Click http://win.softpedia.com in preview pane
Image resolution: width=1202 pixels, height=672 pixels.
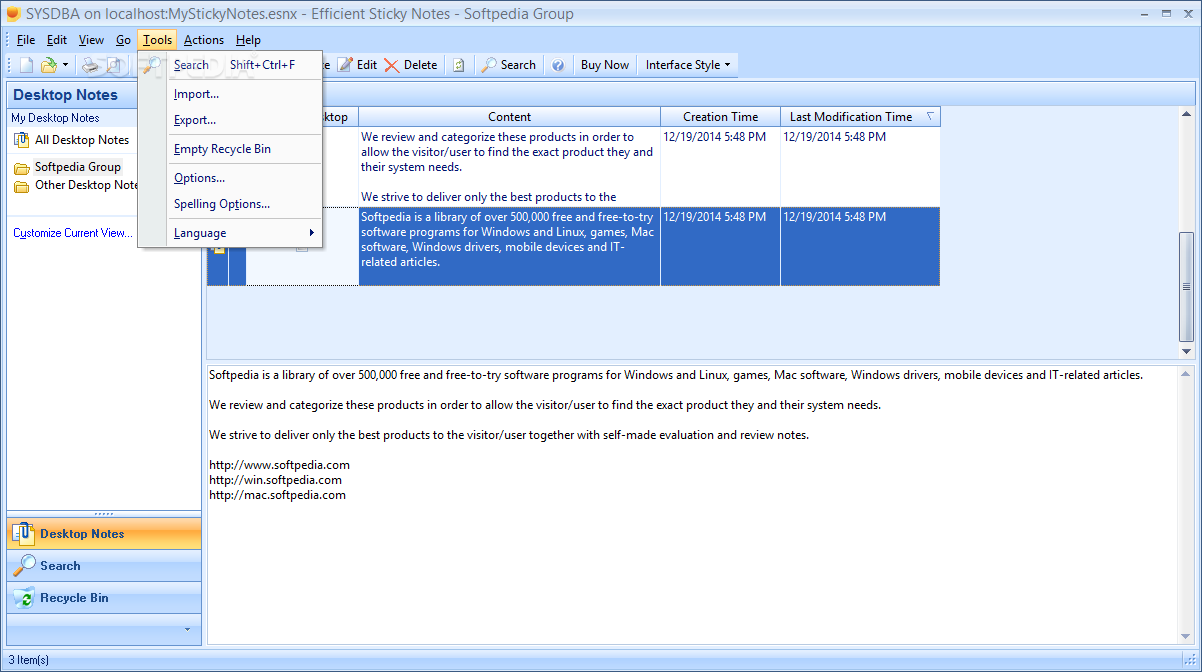pyautogui.click(x=275, y=480)
